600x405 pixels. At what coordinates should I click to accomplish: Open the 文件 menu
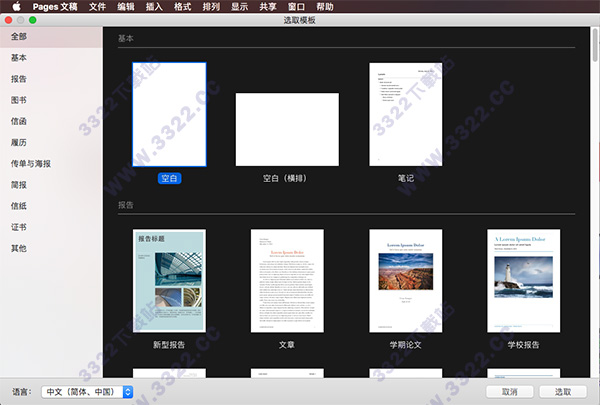tap(97, 7)
